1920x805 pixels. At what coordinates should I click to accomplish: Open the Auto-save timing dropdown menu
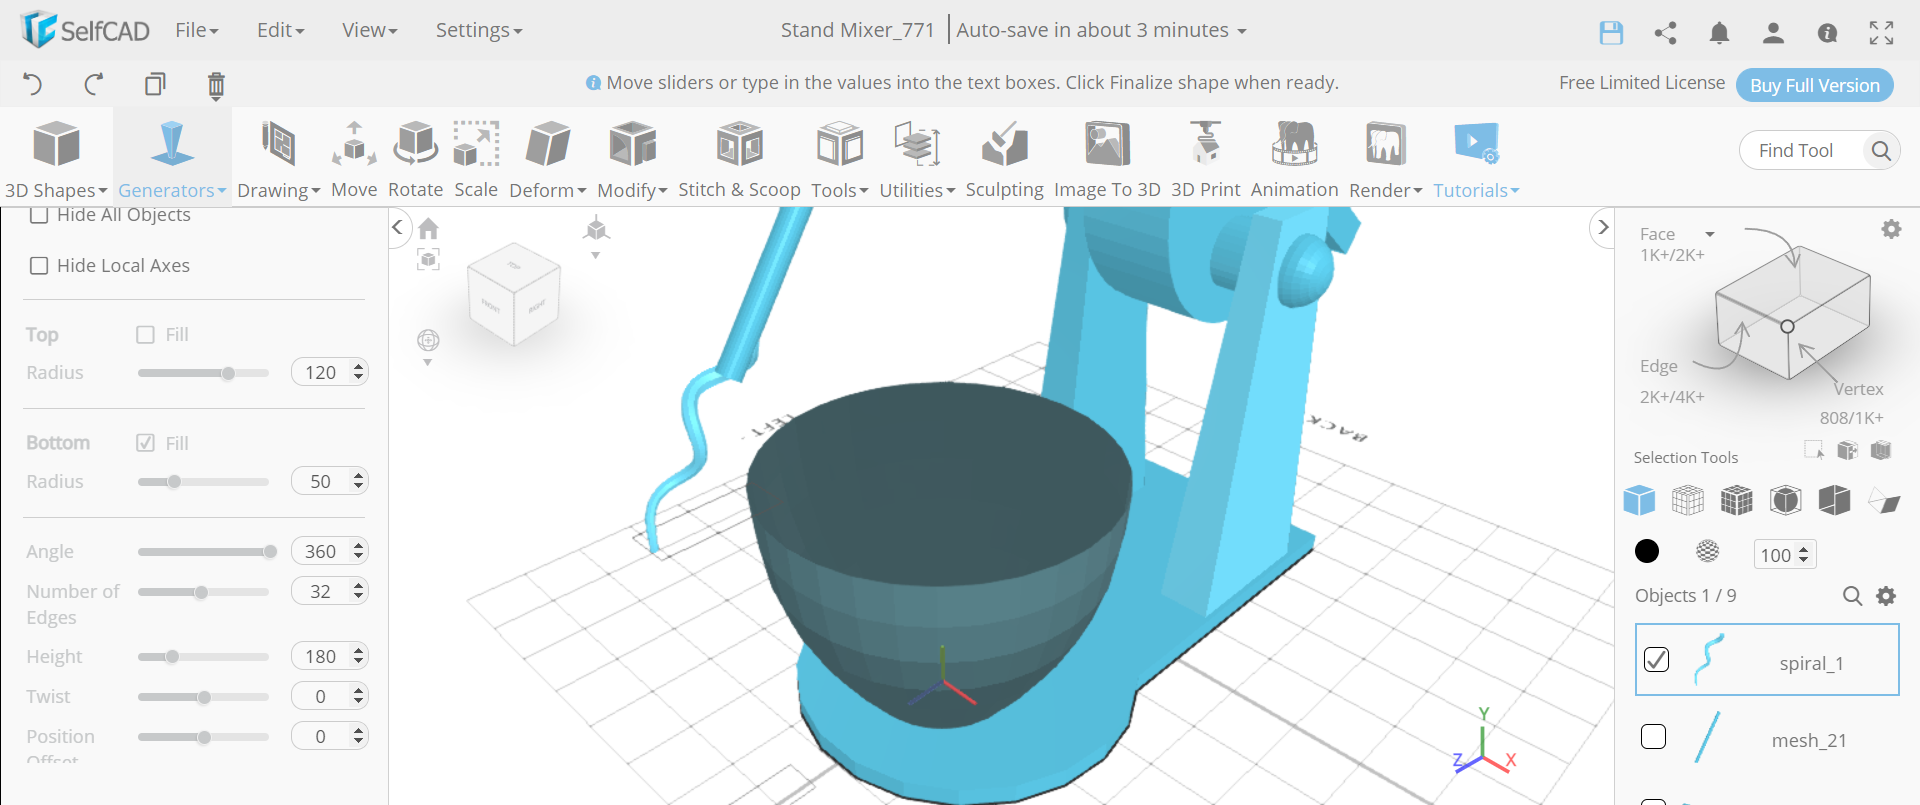[x=1101, y=30]
